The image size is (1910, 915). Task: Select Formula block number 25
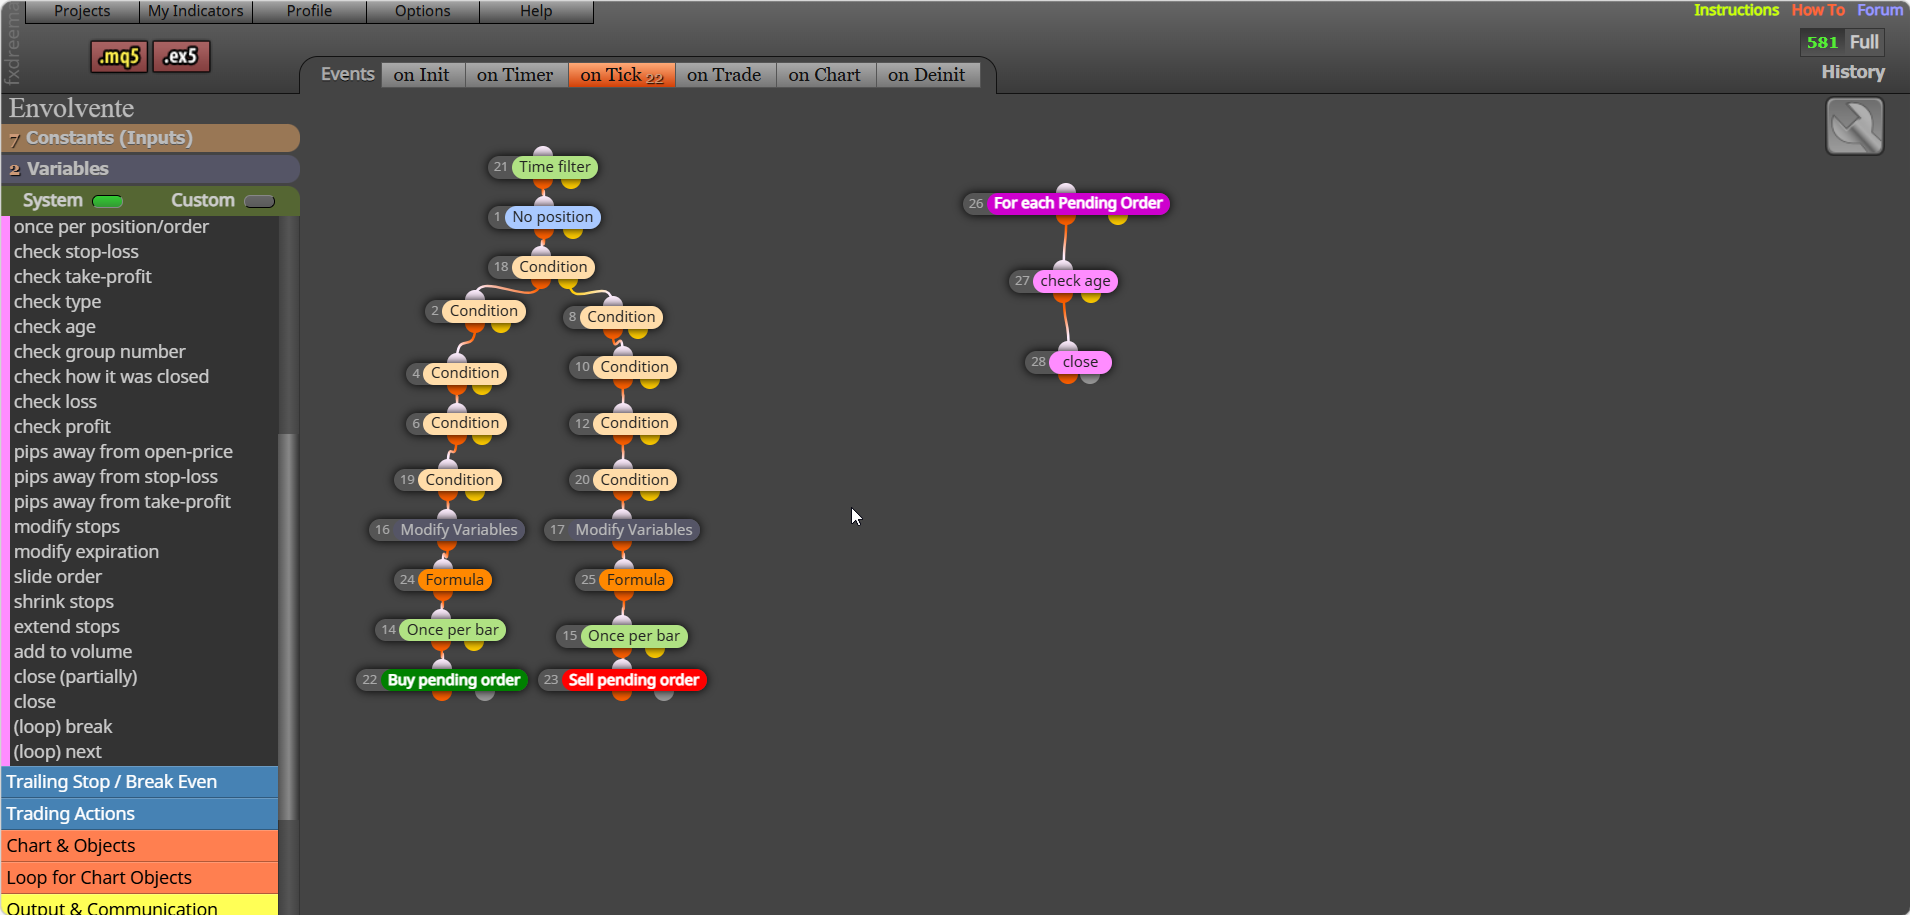click(635, 580)
